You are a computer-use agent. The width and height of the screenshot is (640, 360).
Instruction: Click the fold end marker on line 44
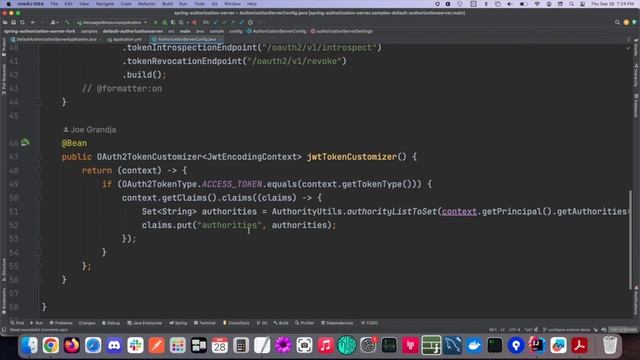tap(39, 102)
